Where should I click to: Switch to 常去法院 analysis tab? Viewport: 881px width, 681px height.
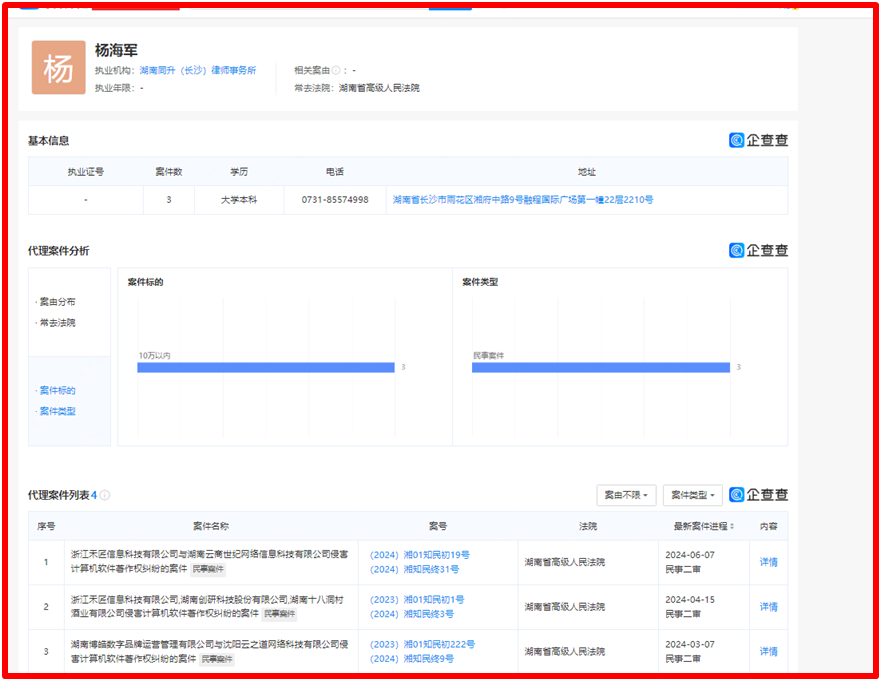click(x=57, y=323)
